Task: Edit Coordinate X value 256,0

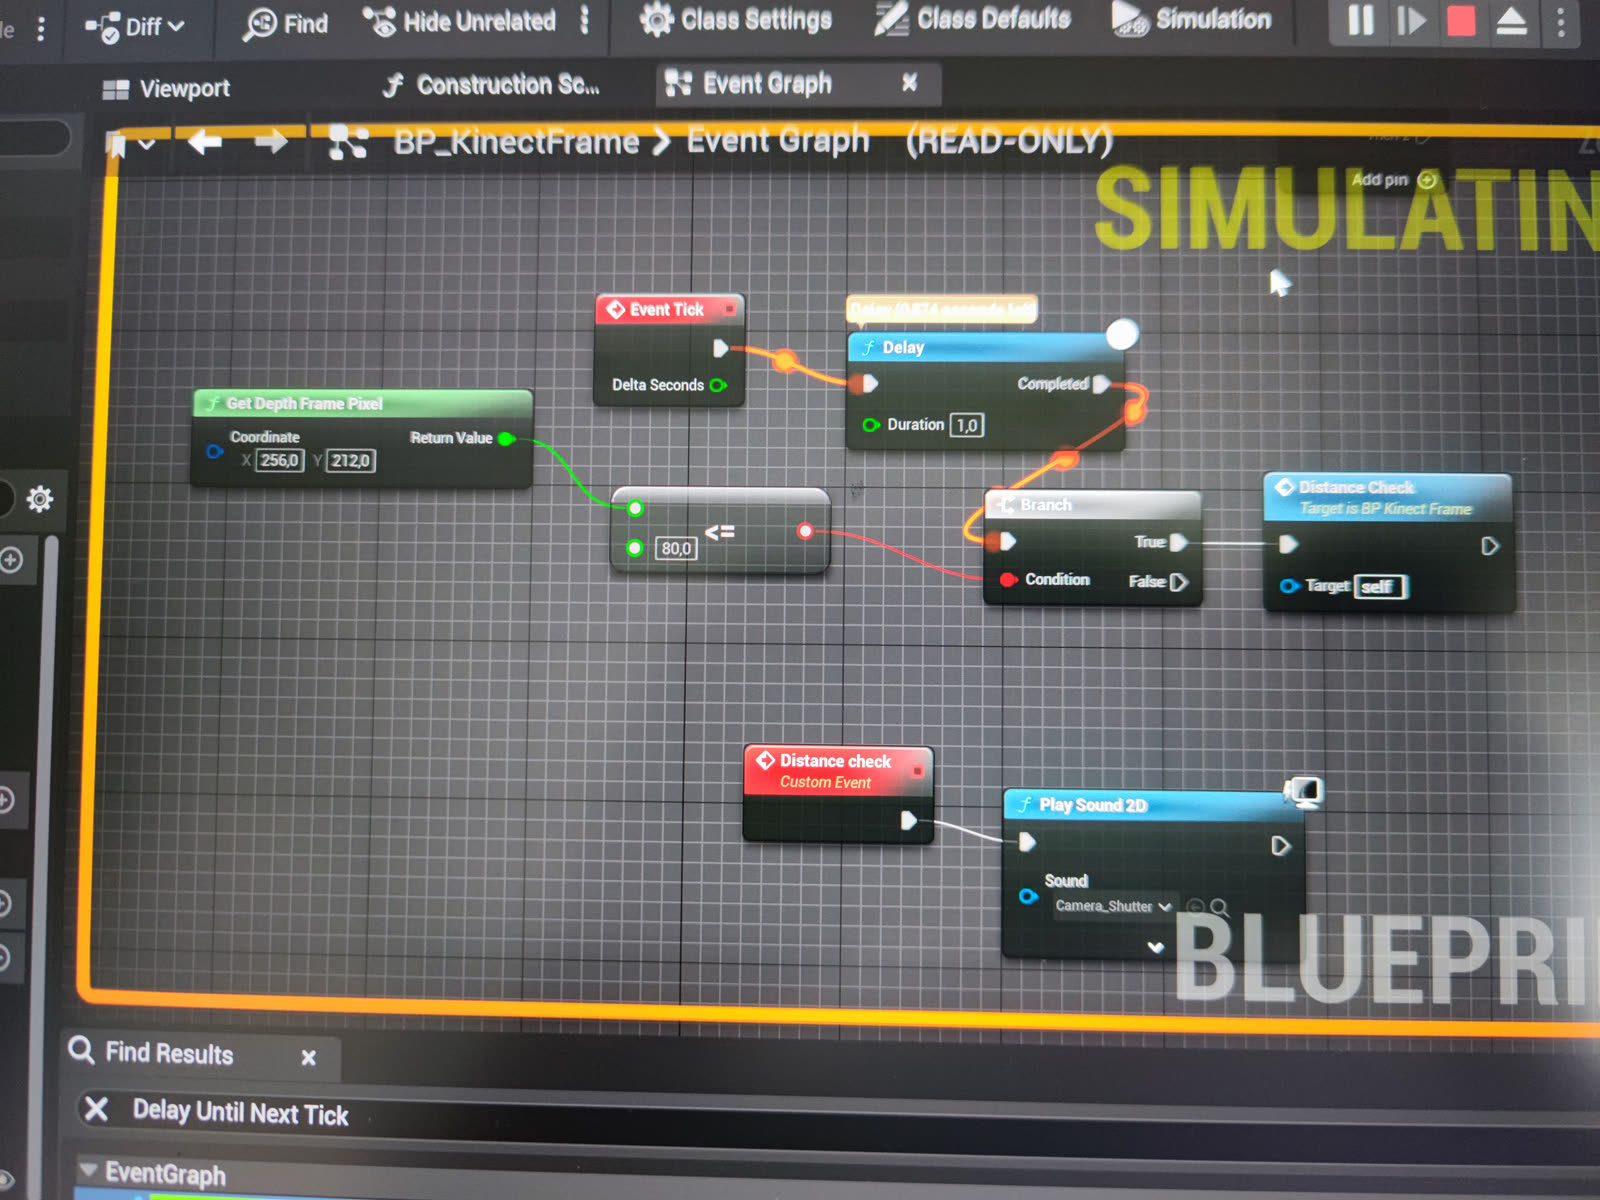Action: point(280,461)
